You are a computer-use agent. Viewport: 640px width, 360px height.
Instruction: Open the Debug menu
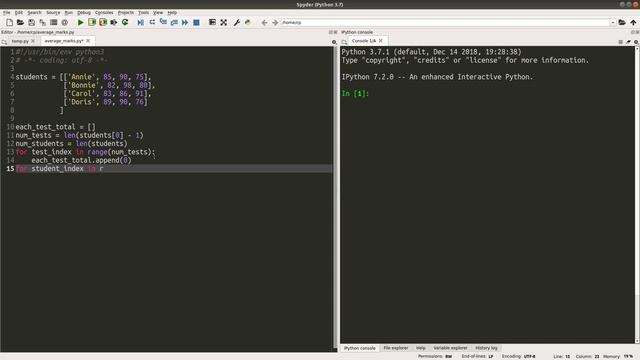[x=84, y=13]
